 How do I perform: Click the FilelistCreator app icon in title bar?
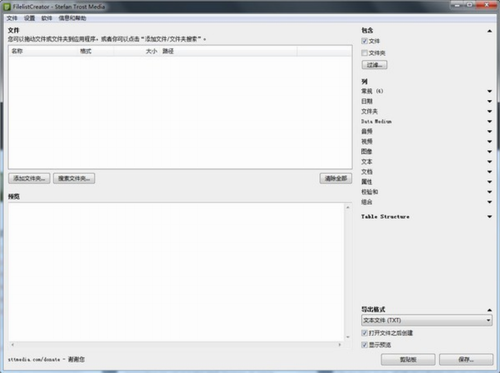tap(7, 7)
